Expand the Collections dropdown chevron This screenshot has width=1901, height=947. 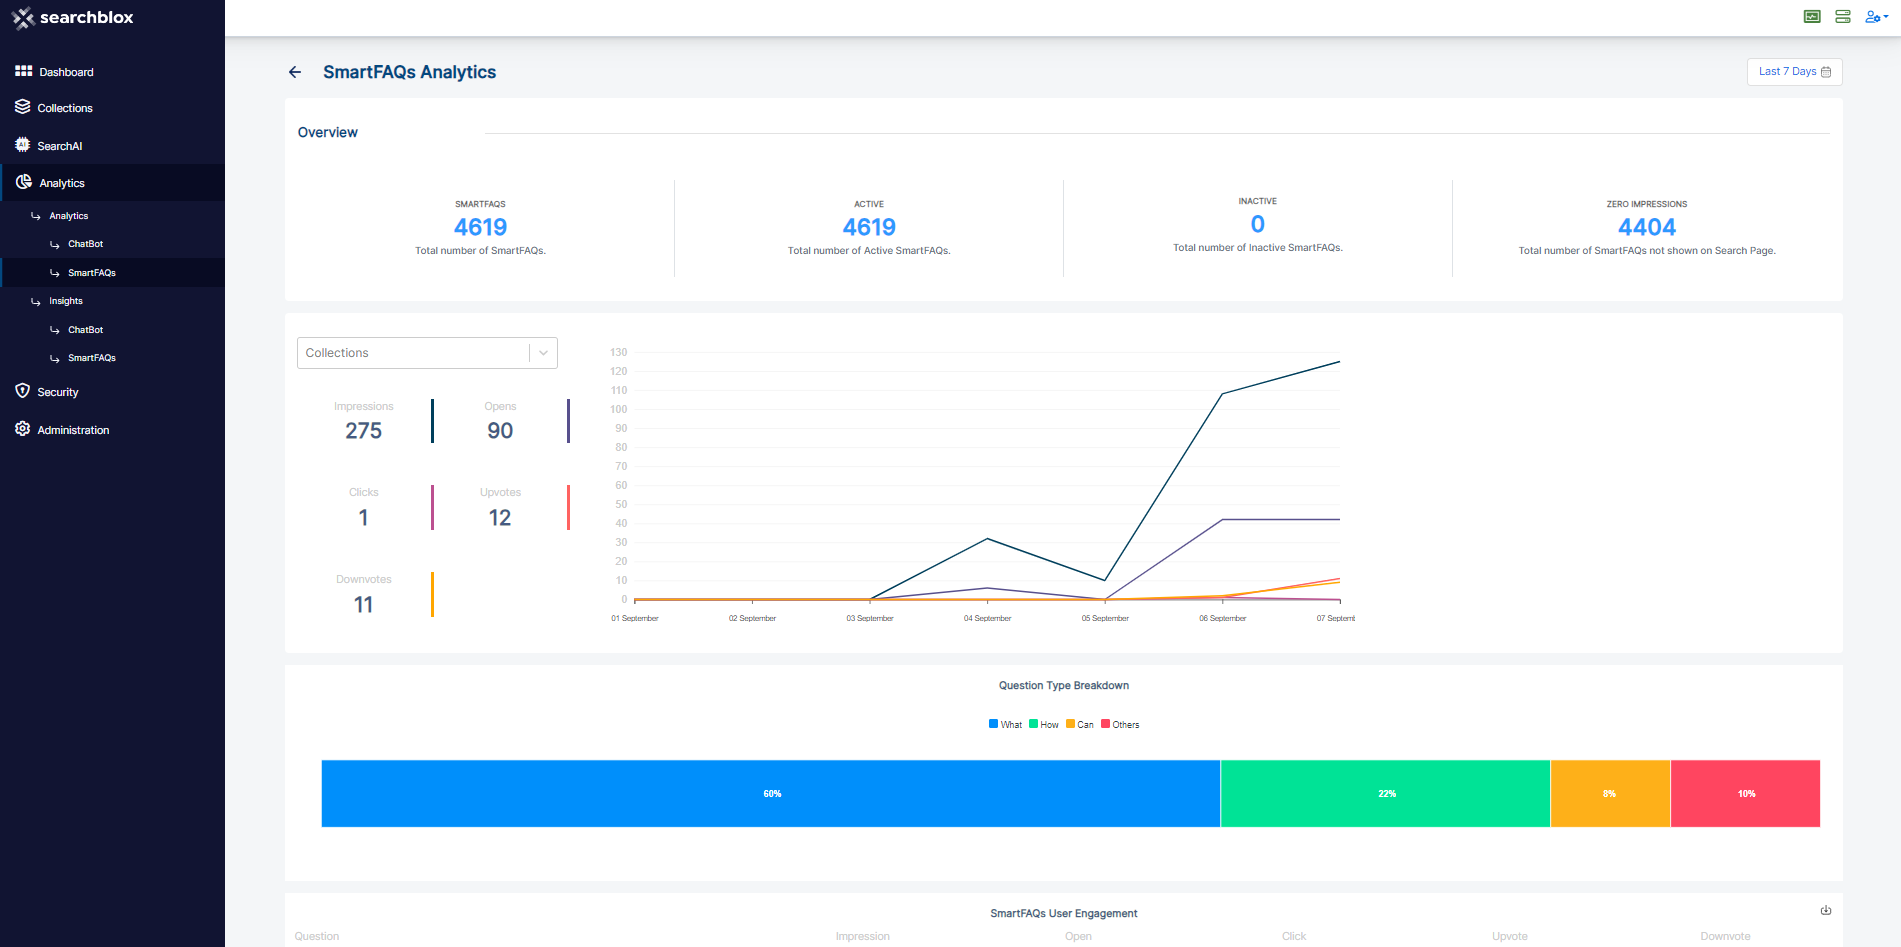[x=544, y=353]
